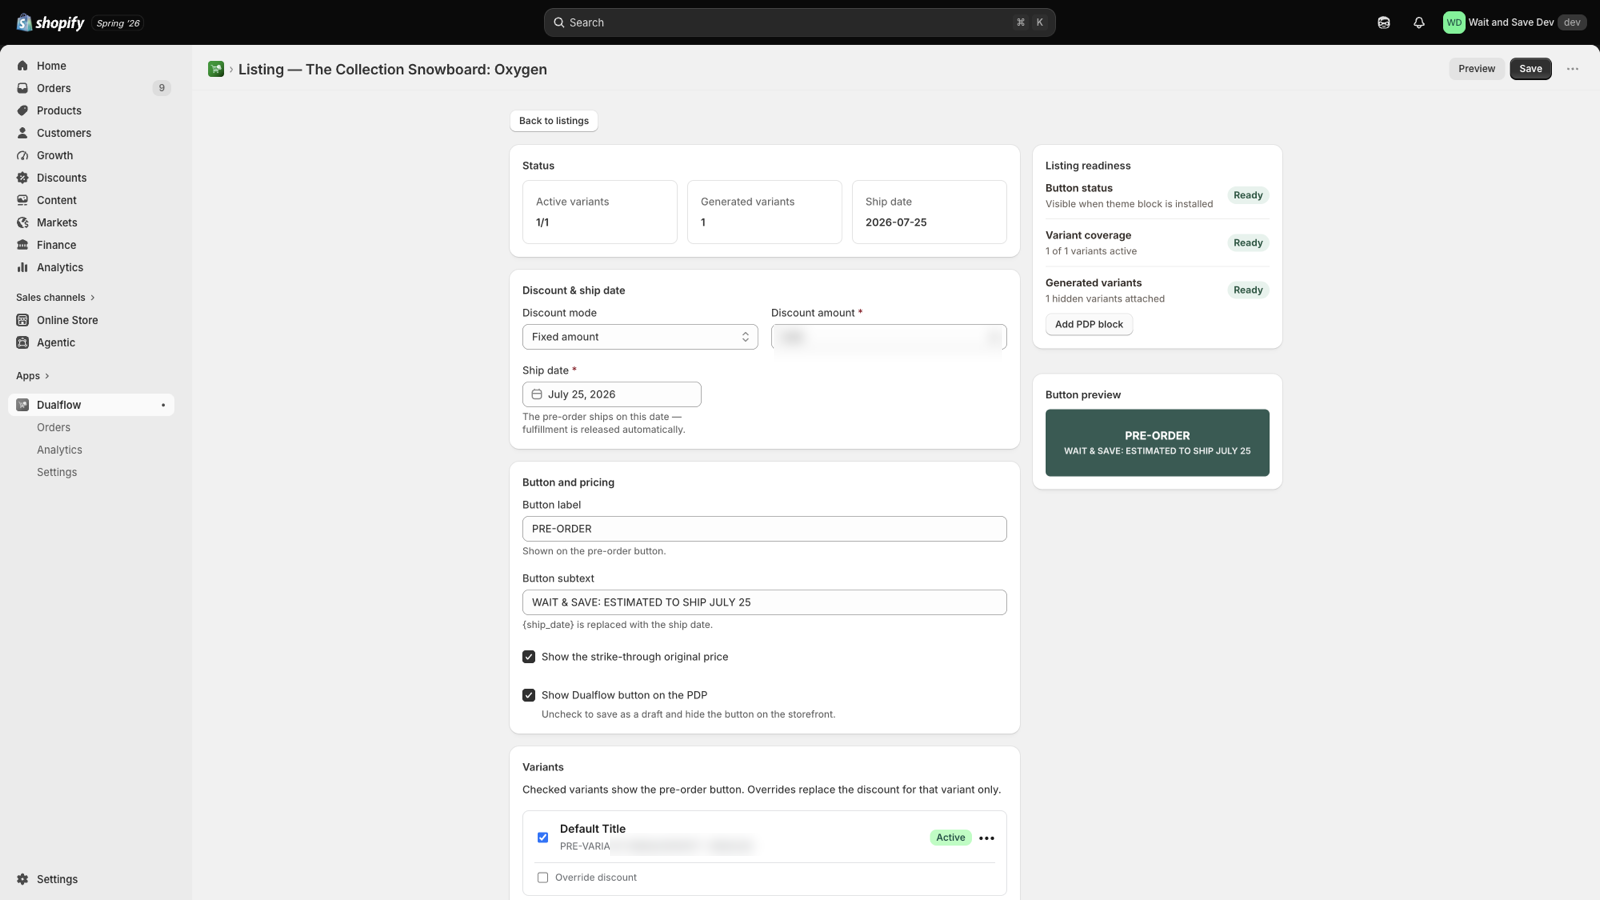This screenshot has height=900, width=1600.
Task: Click the Spring '26 edition badge
Action: (x=118, y=23)
